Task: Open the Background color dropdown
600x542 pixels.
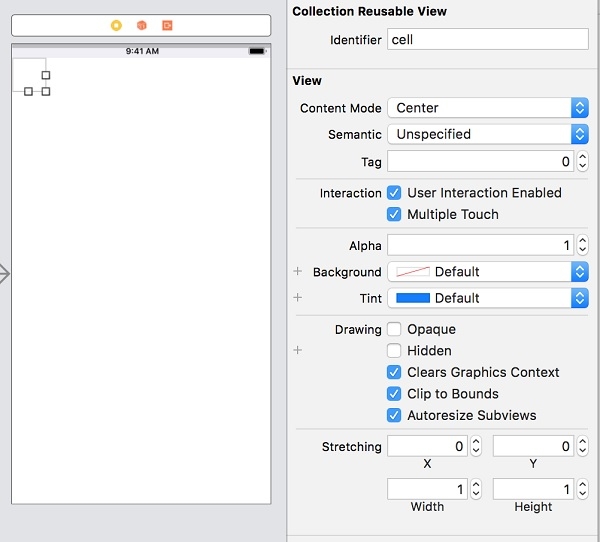Action: (487, 272)
